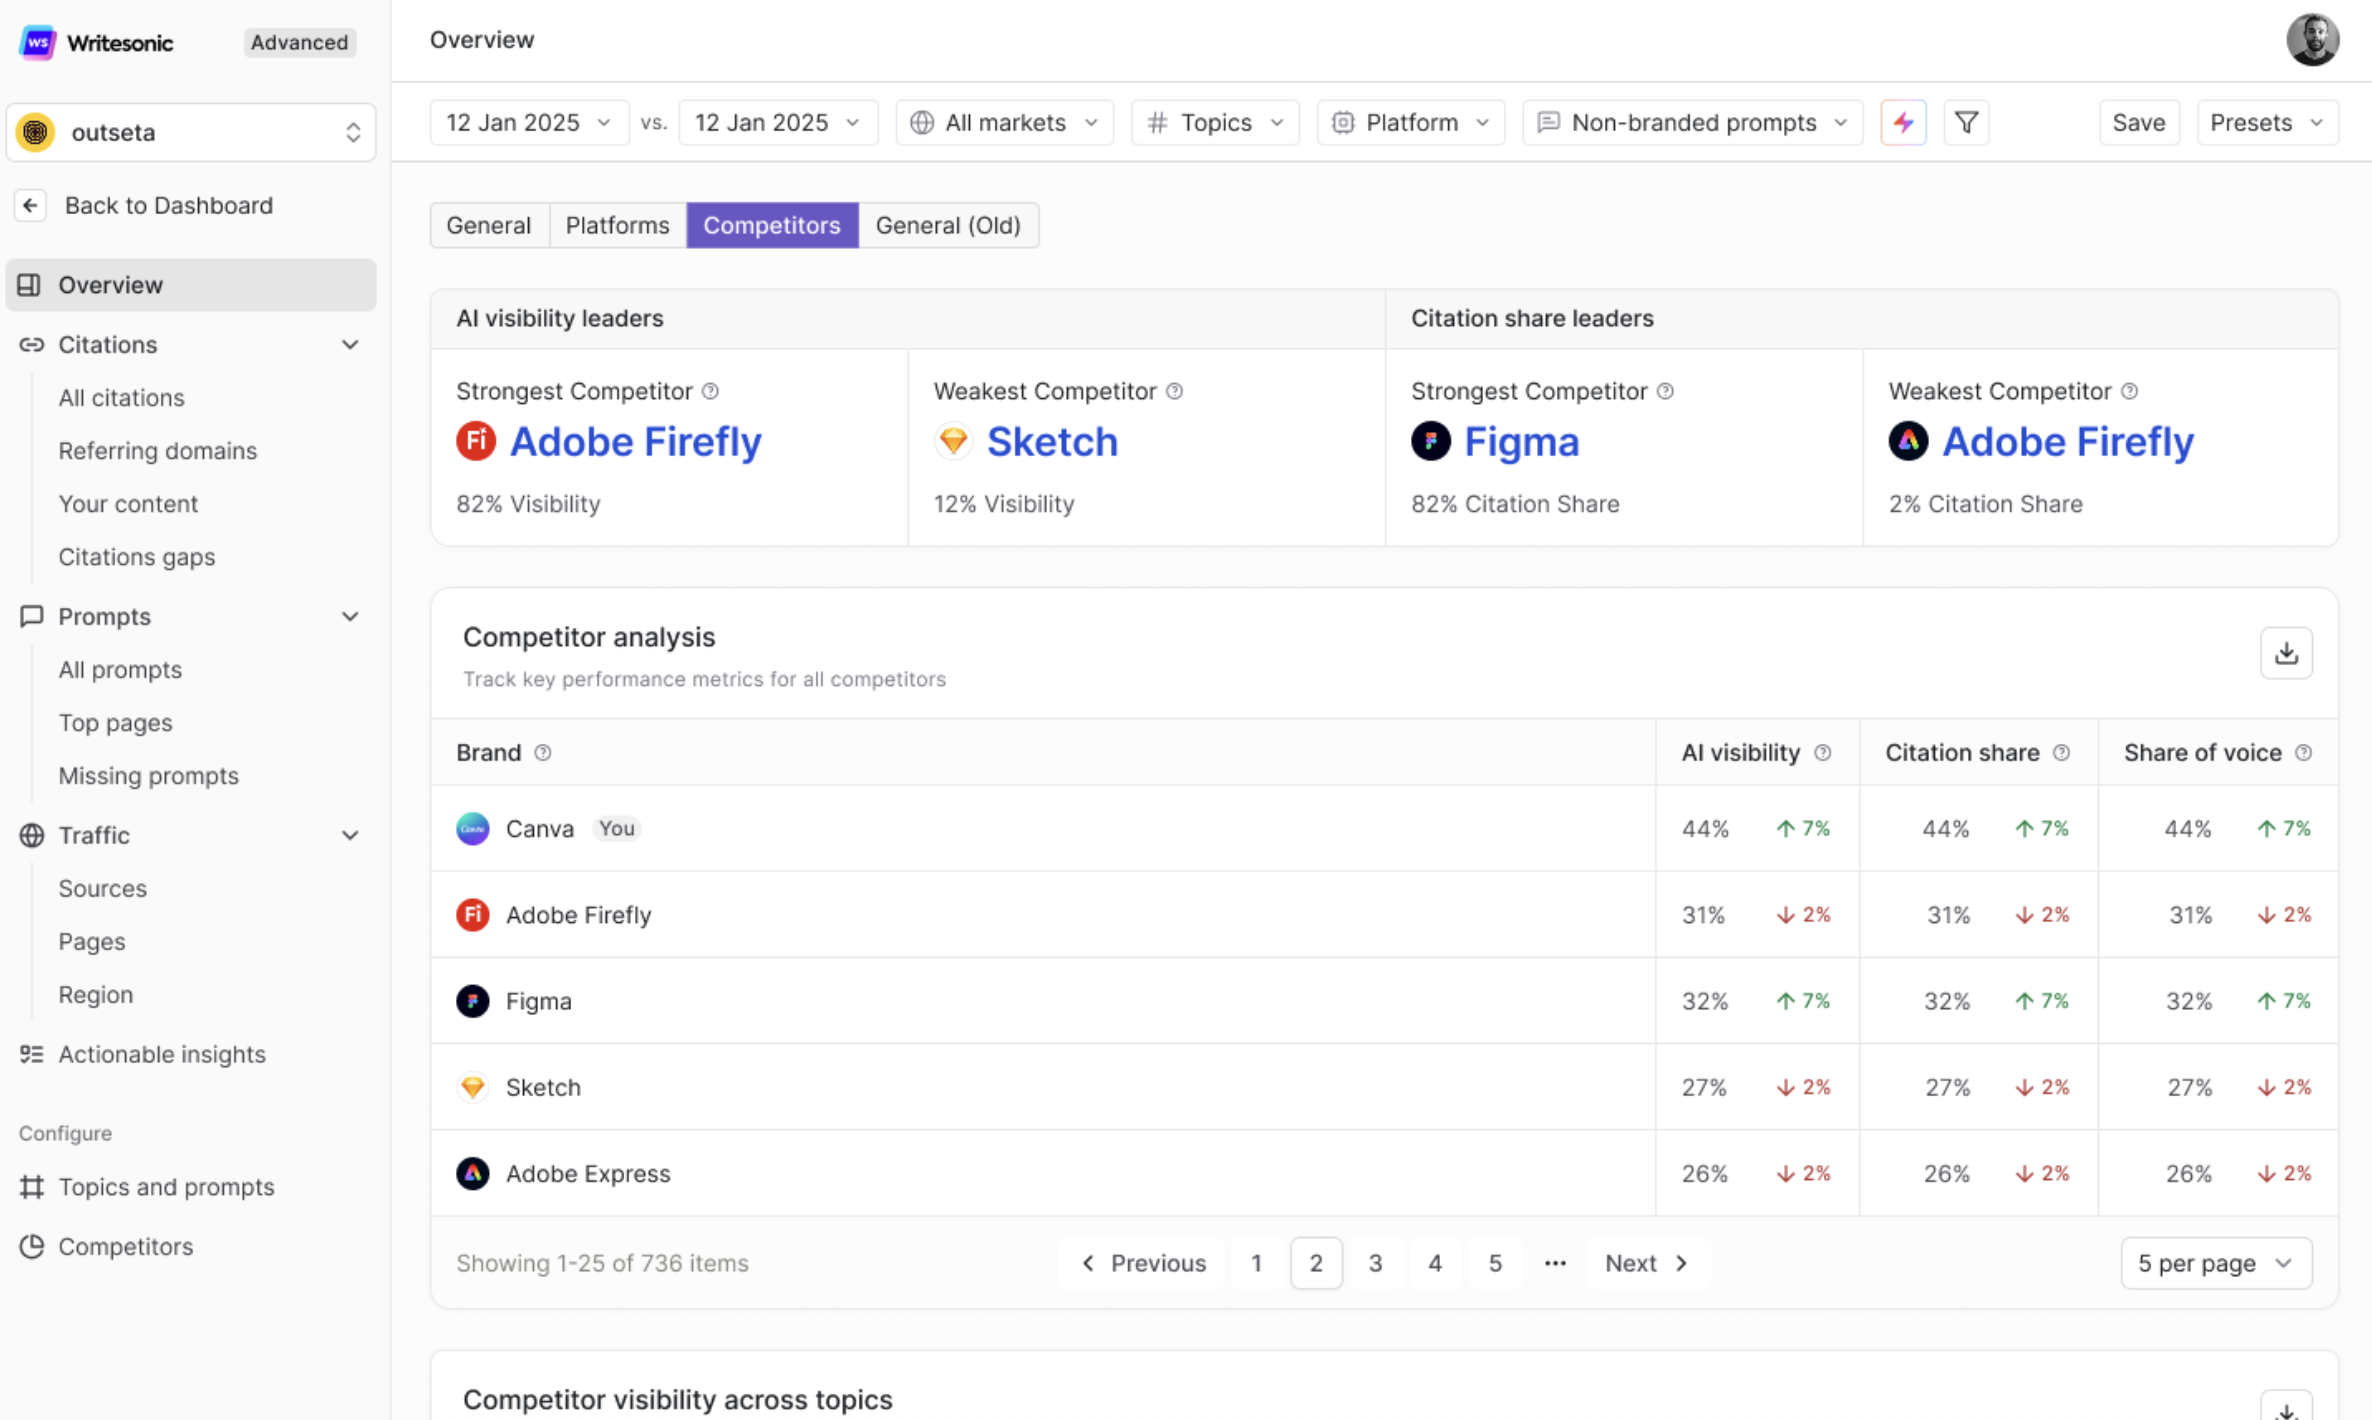
Task: Click info icon next to Brand header
Action: click(543, 753)
